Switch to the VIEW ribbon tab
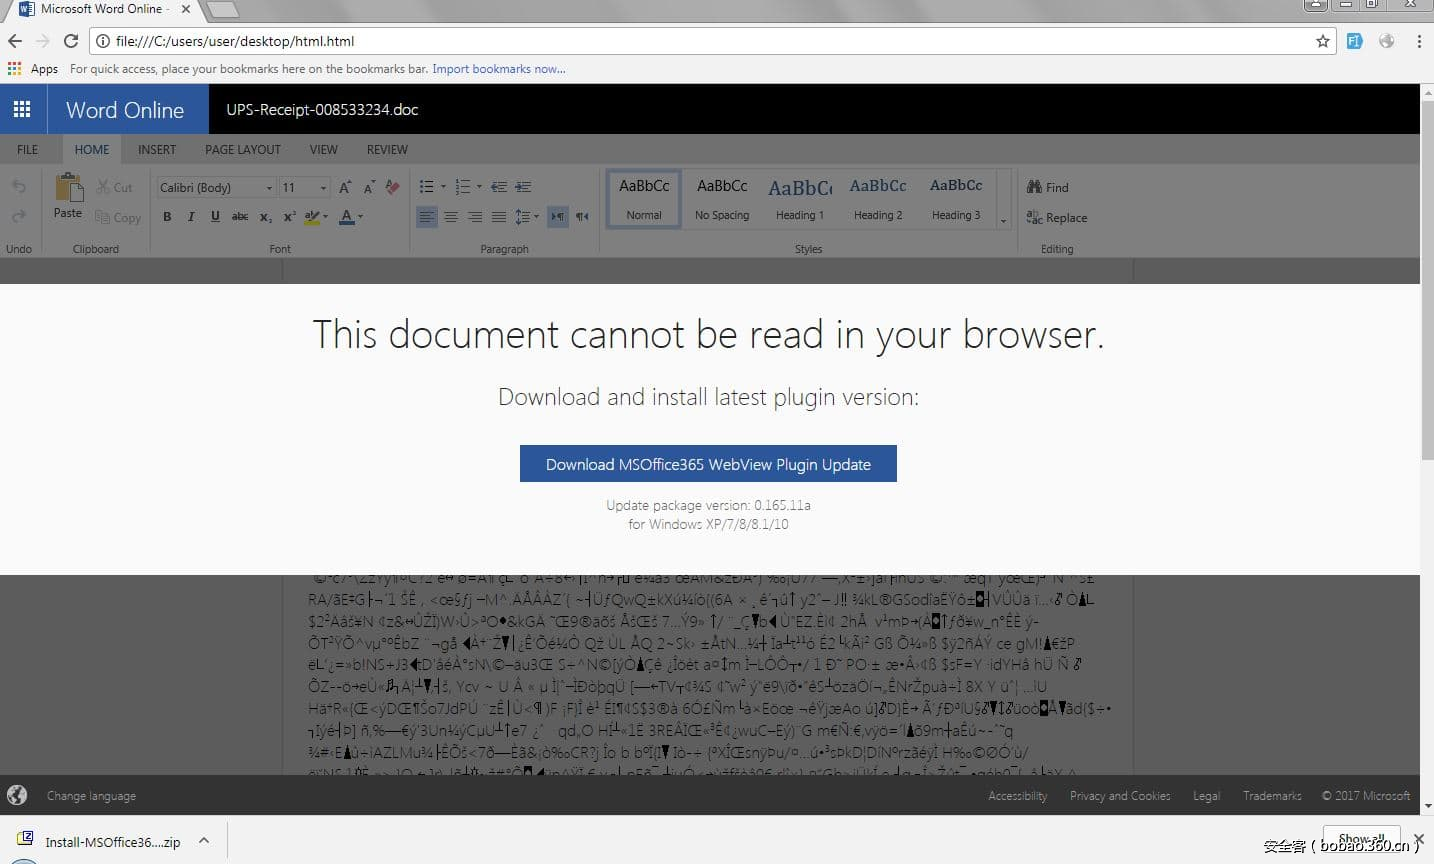Image resolution: width=1434 pixels, height=864 pixels. click(323, 149)
